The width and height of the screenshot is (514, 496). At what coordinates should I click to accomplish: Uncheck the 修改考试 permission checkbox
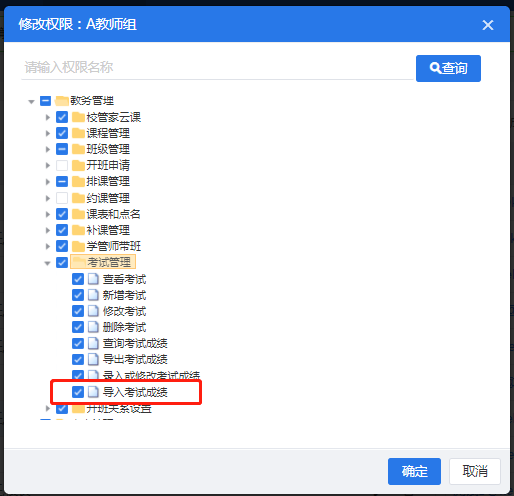(x=78, y=311)
